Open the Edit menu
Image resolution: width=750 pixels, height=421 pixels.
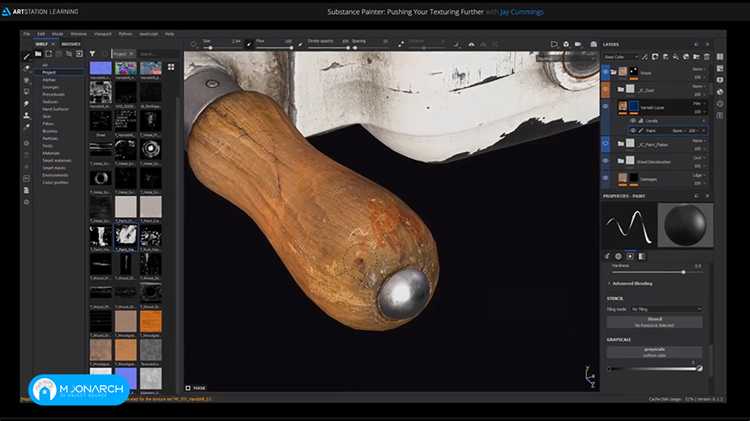tap(41, 34)
